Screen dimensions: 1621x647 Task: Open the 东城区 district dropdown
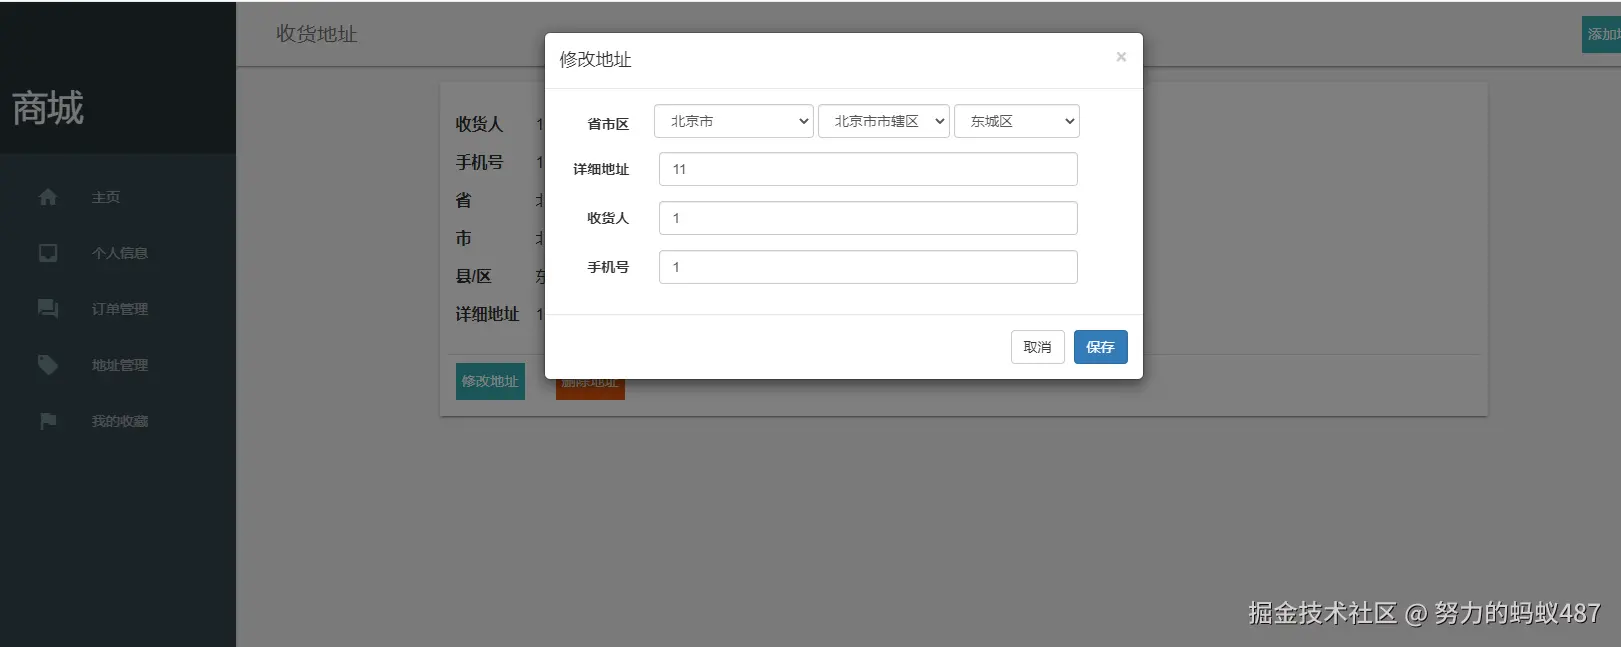pos(1017,121)
